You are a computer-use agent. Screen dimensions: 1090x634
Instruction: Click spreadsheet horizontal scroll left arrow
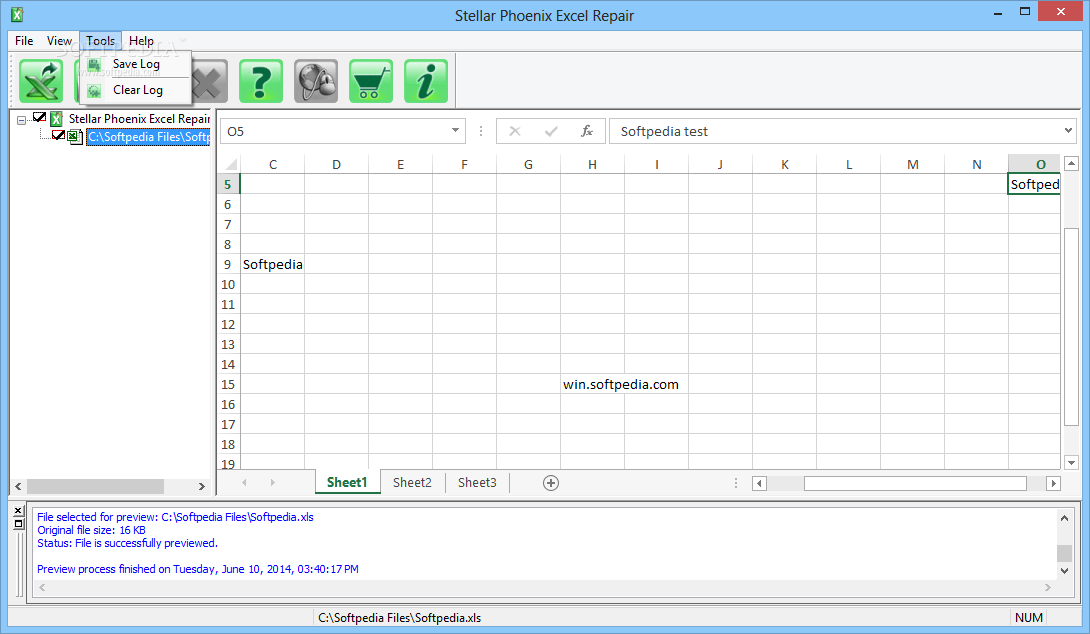[759, 483]
